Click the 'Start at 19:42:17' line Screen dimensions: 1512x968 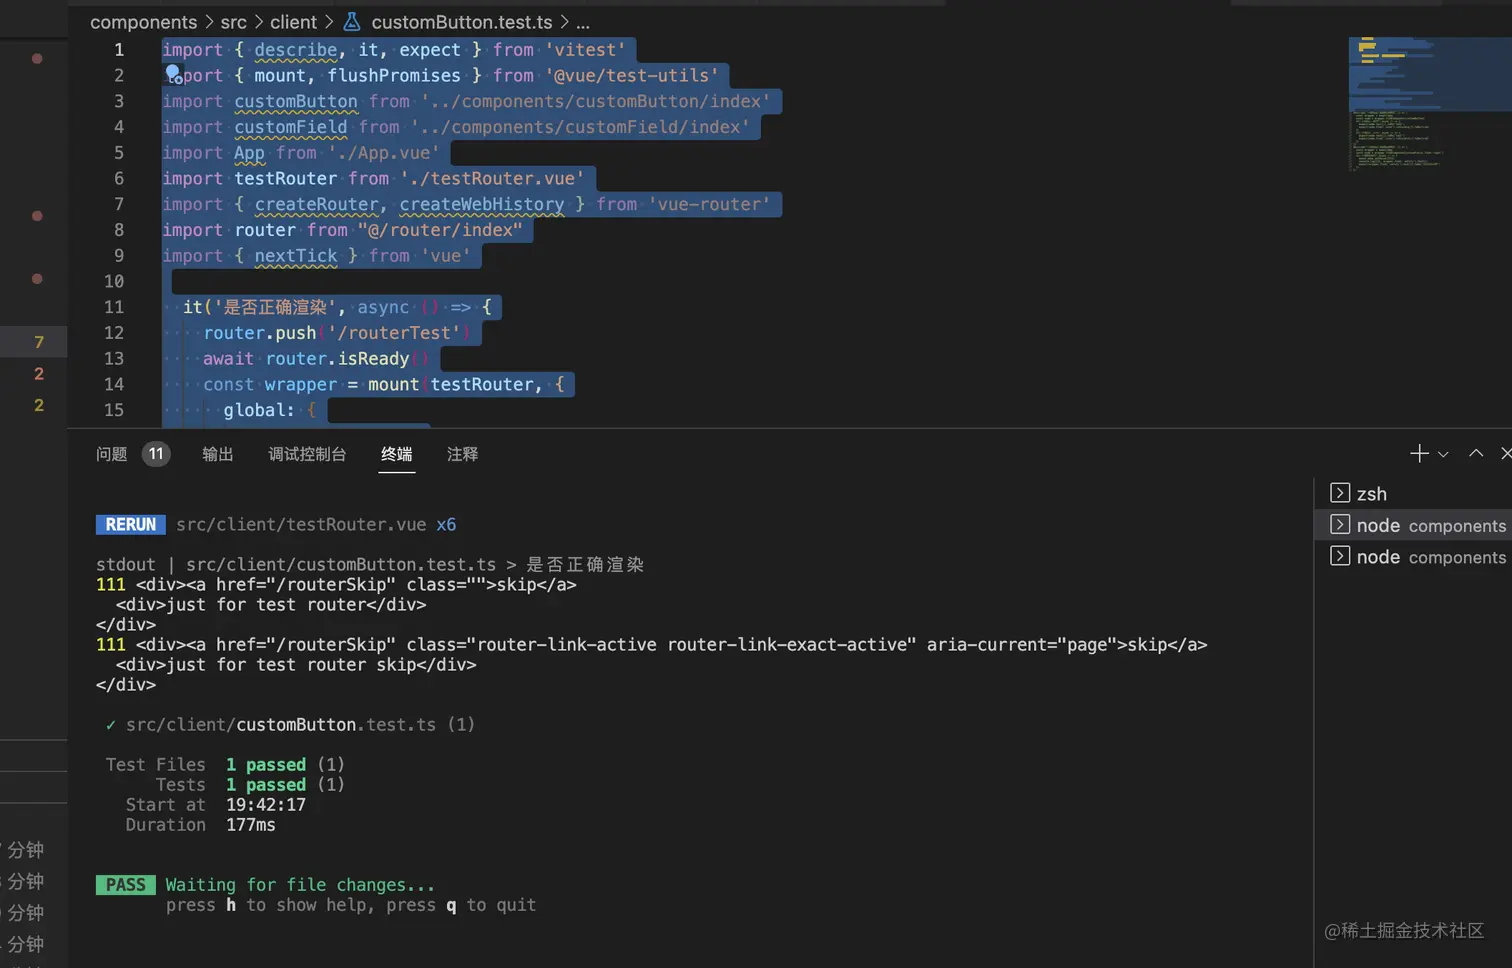[x=215, y=805]
